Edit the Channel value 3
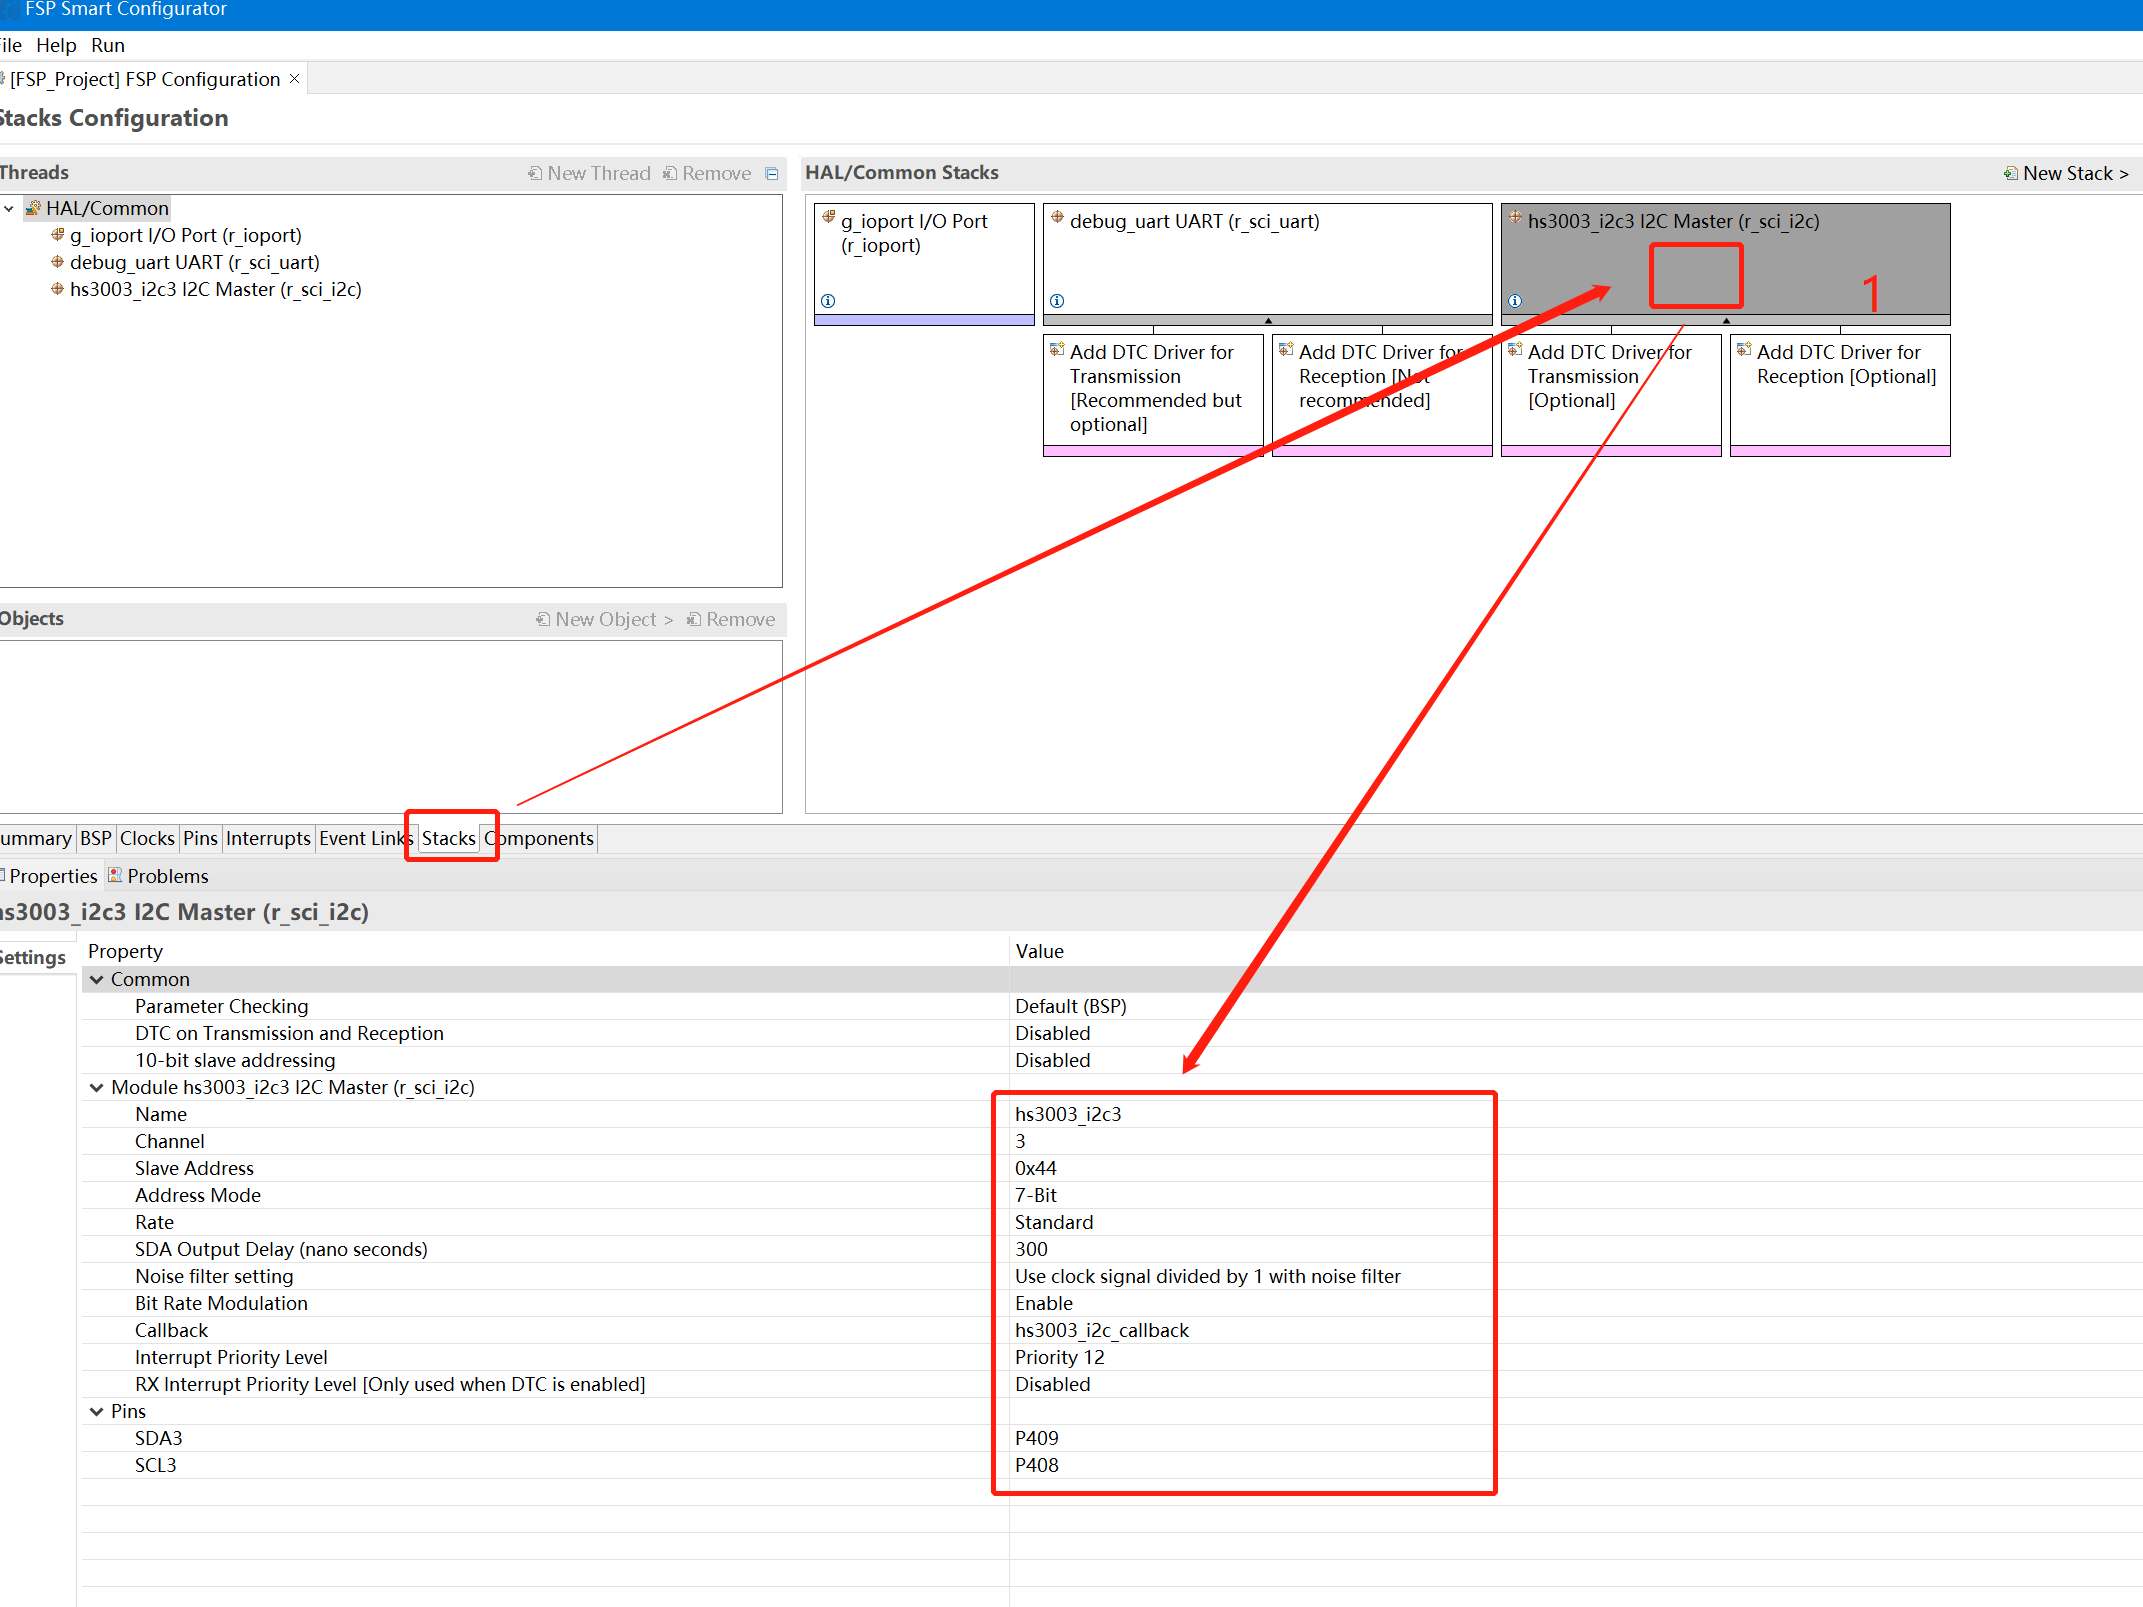The width and height of the screenshot is (2143, 1607). tap(1020, 1141)
